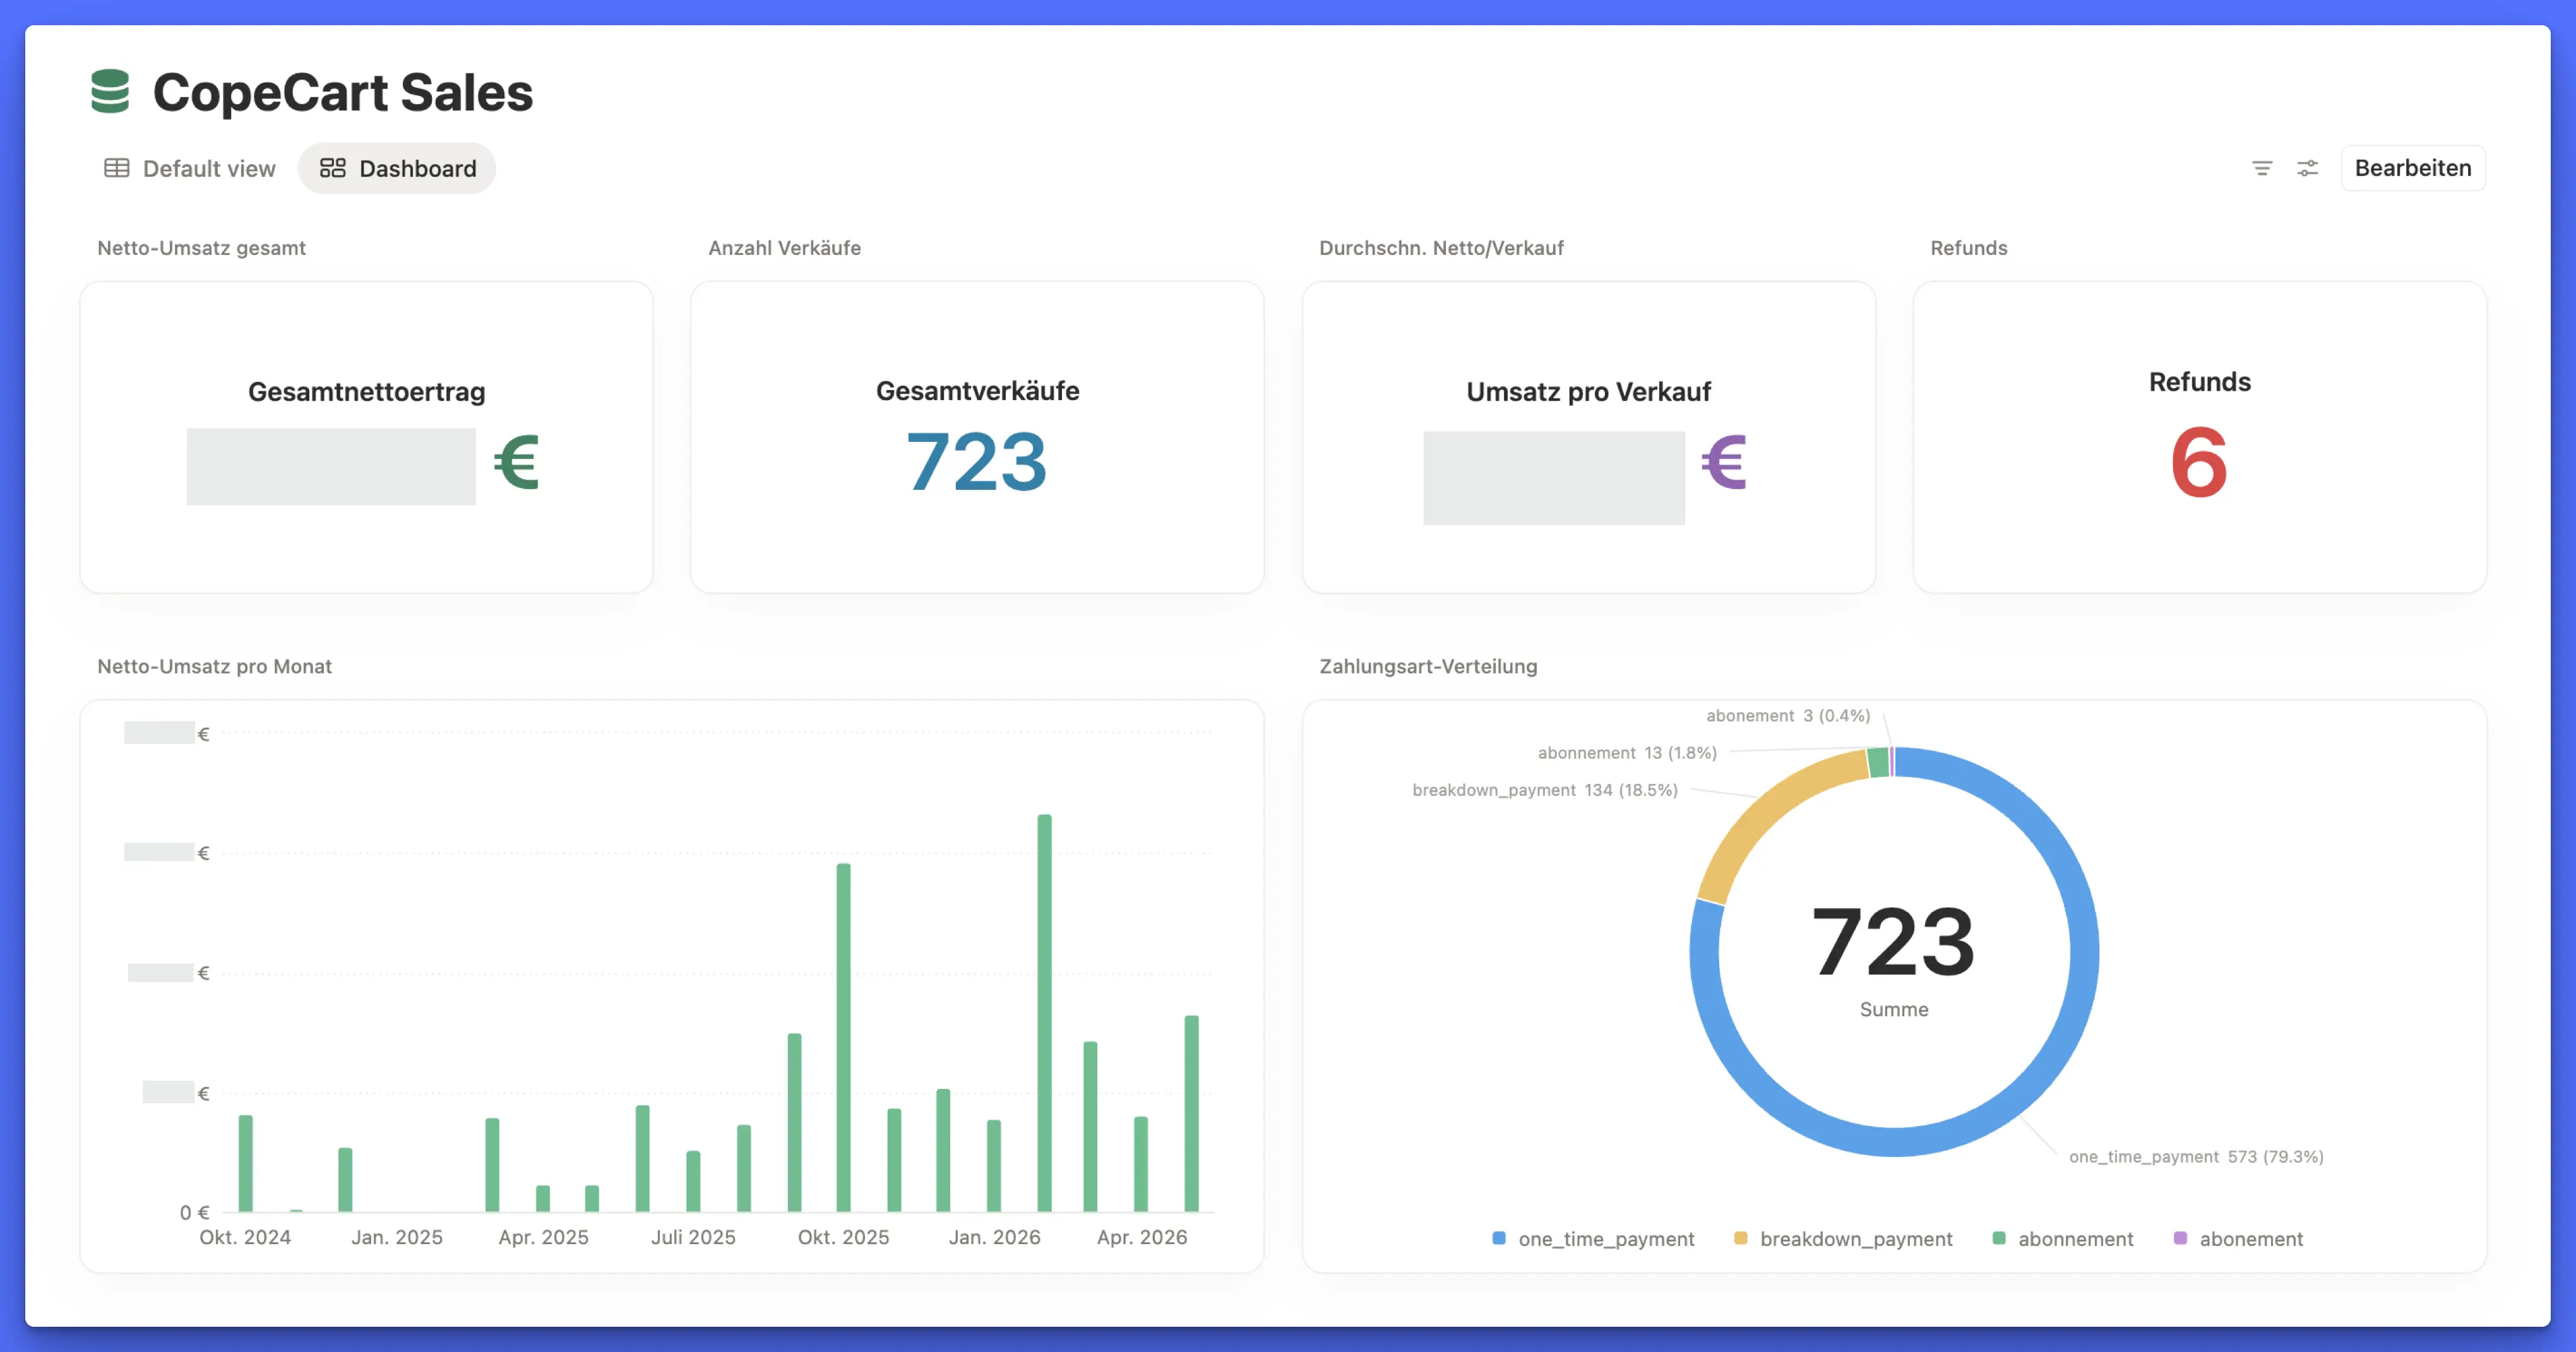Click the Apr. 2025 axis label
The image size is (2576, 1352).
click(543, 1237)
